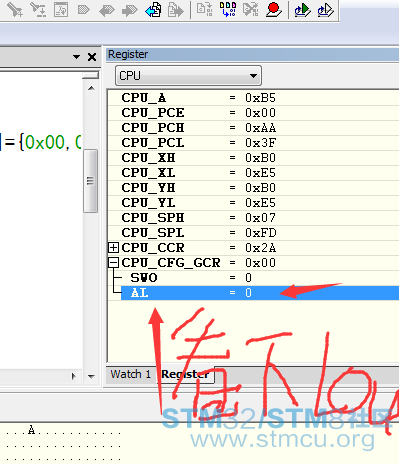The height and width of the screenshot is (464, 399).
Task: Click the editor split bar handle above scrollbar
Action: point(90,76)
